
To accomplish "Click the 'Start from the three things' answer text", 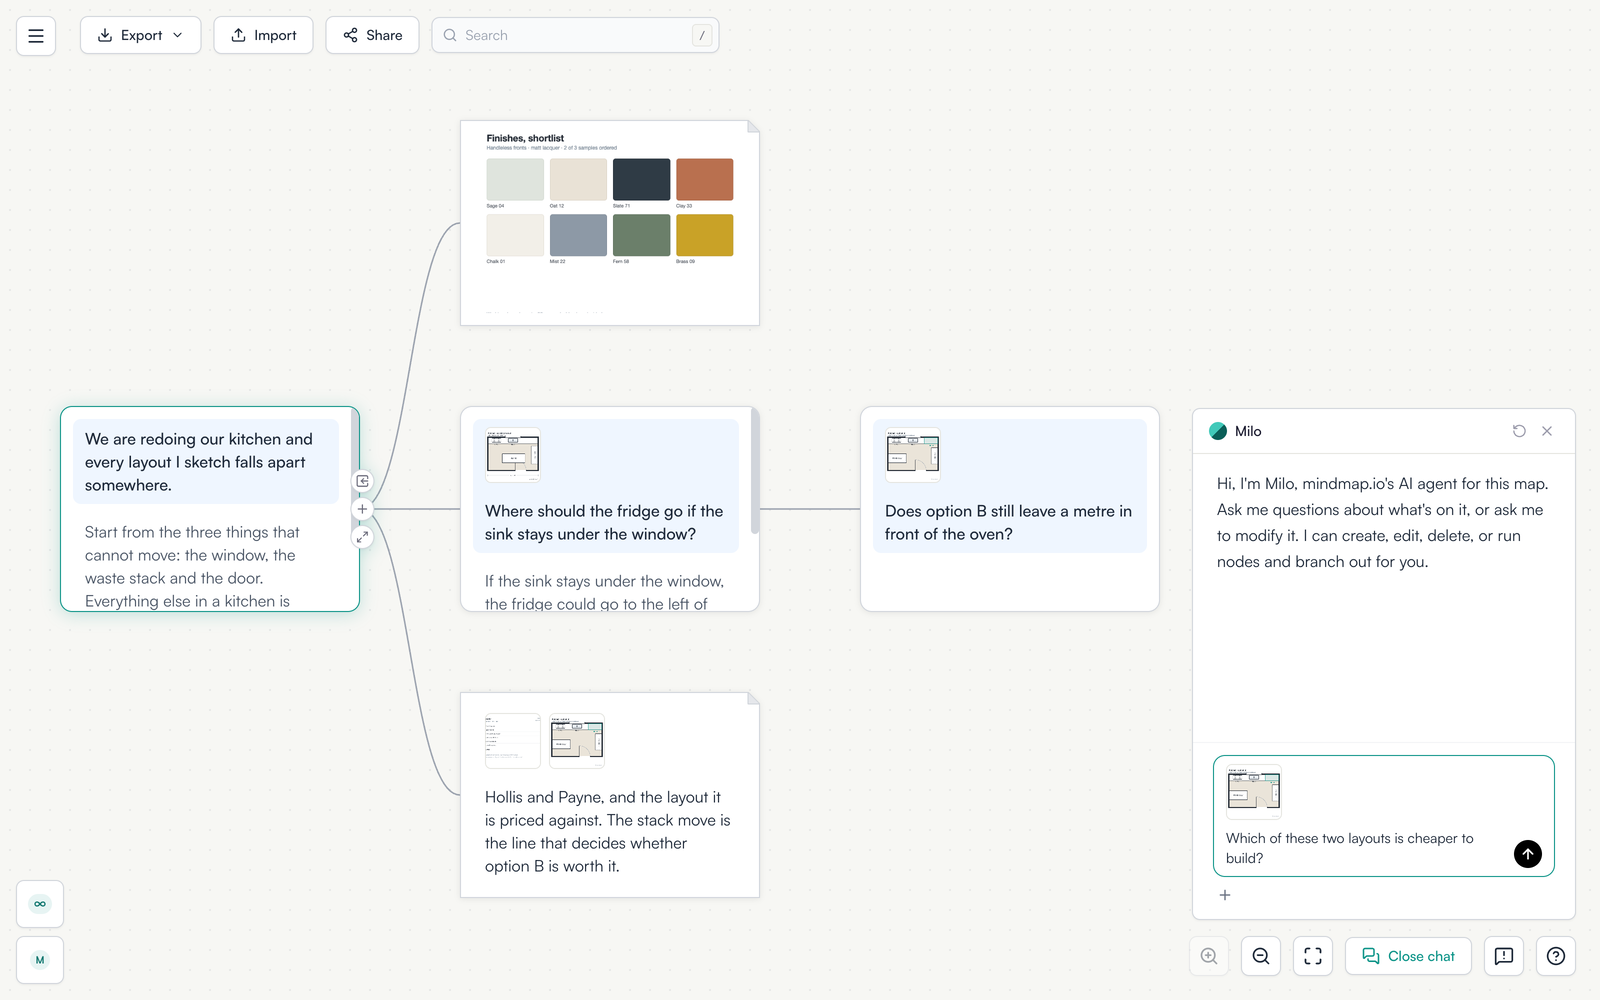I will coord(192,566).
